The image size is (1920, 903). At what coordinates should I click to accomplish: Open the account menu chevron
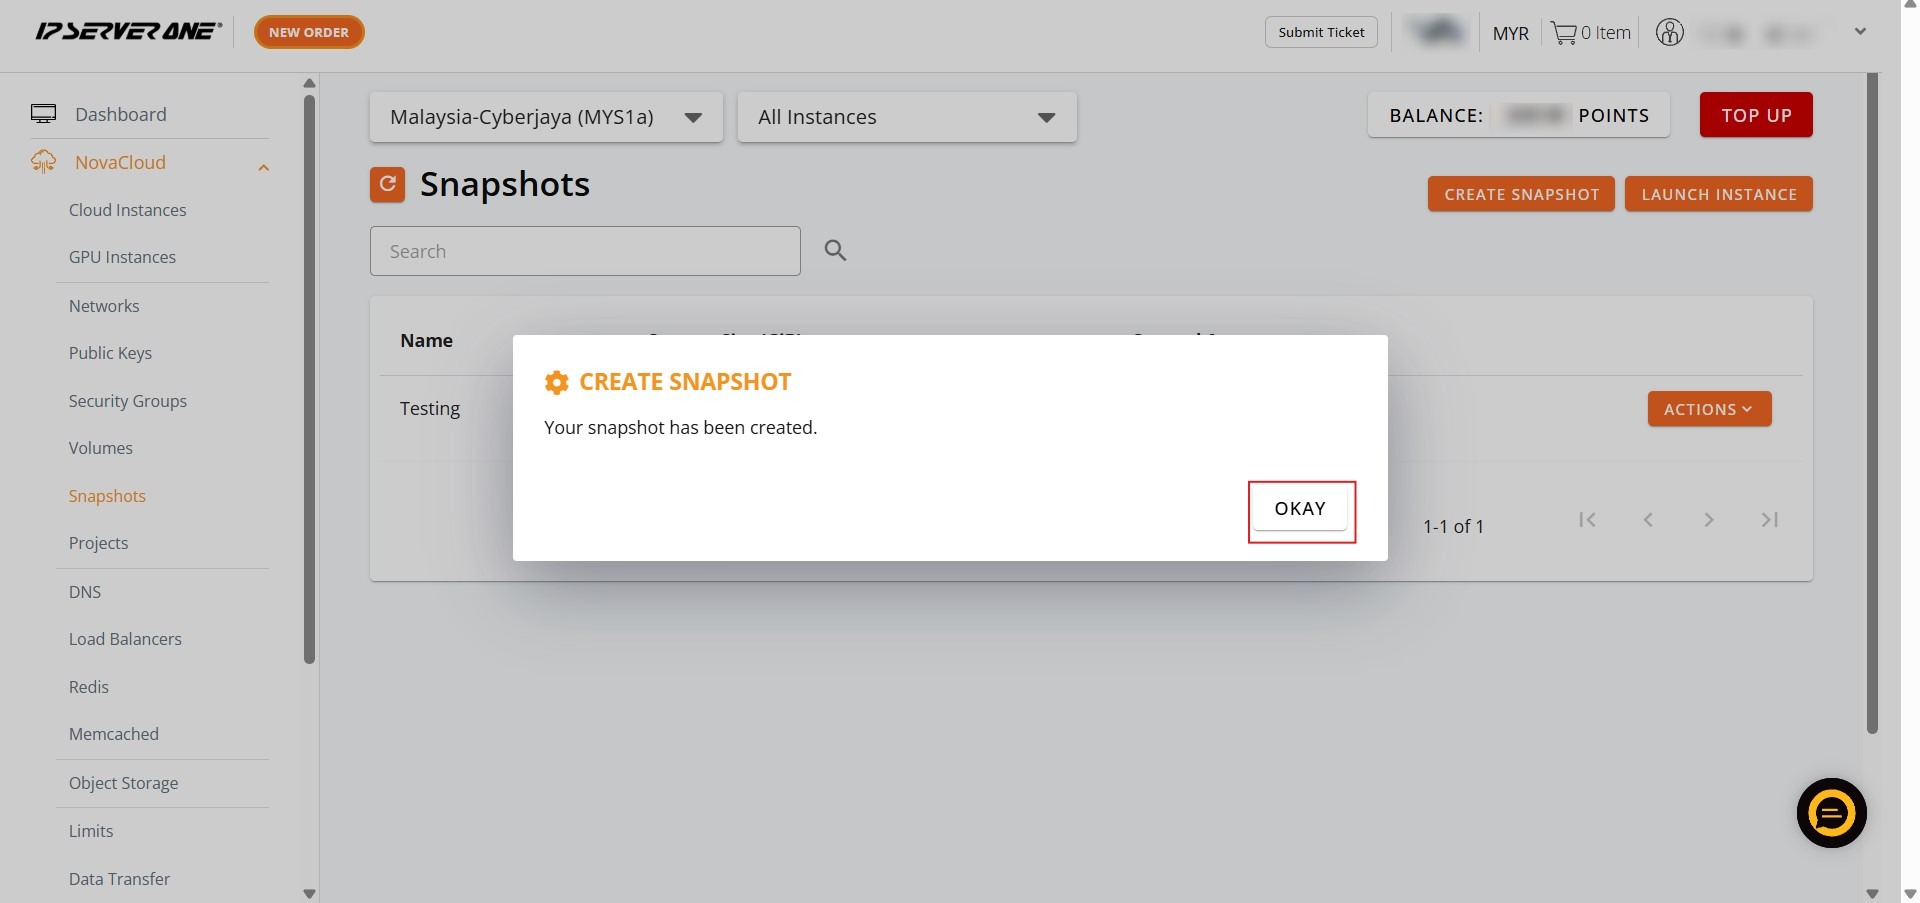click(x=1860, y=32)
